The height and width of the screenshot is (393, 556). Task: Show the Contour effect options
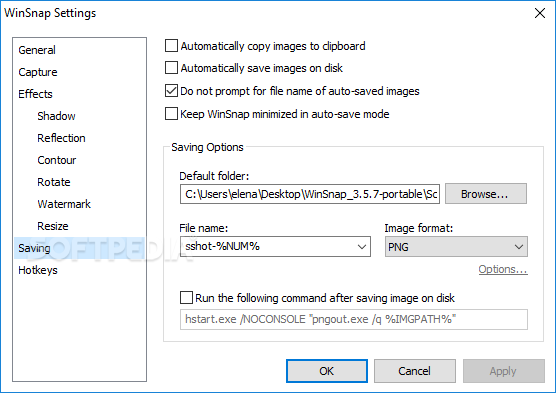pos(56,160)
